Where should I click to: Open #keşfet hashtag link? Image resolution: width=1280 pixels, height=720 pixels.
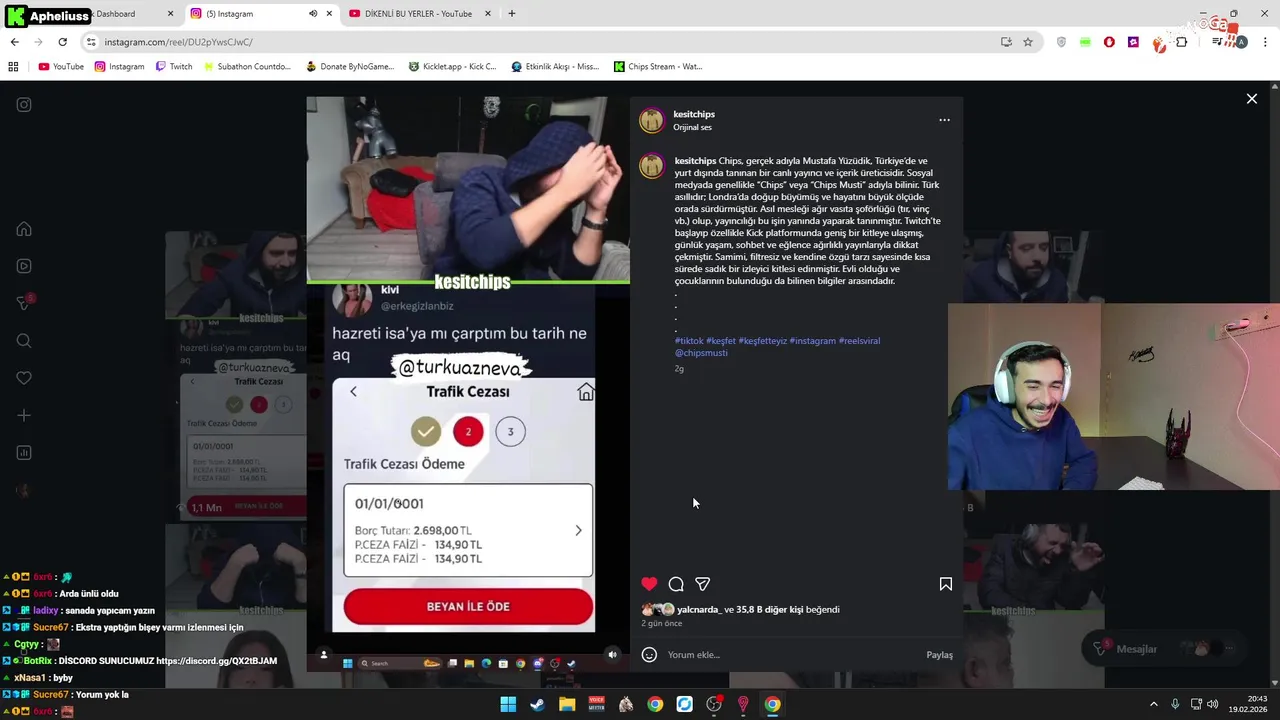coord(721,341)
